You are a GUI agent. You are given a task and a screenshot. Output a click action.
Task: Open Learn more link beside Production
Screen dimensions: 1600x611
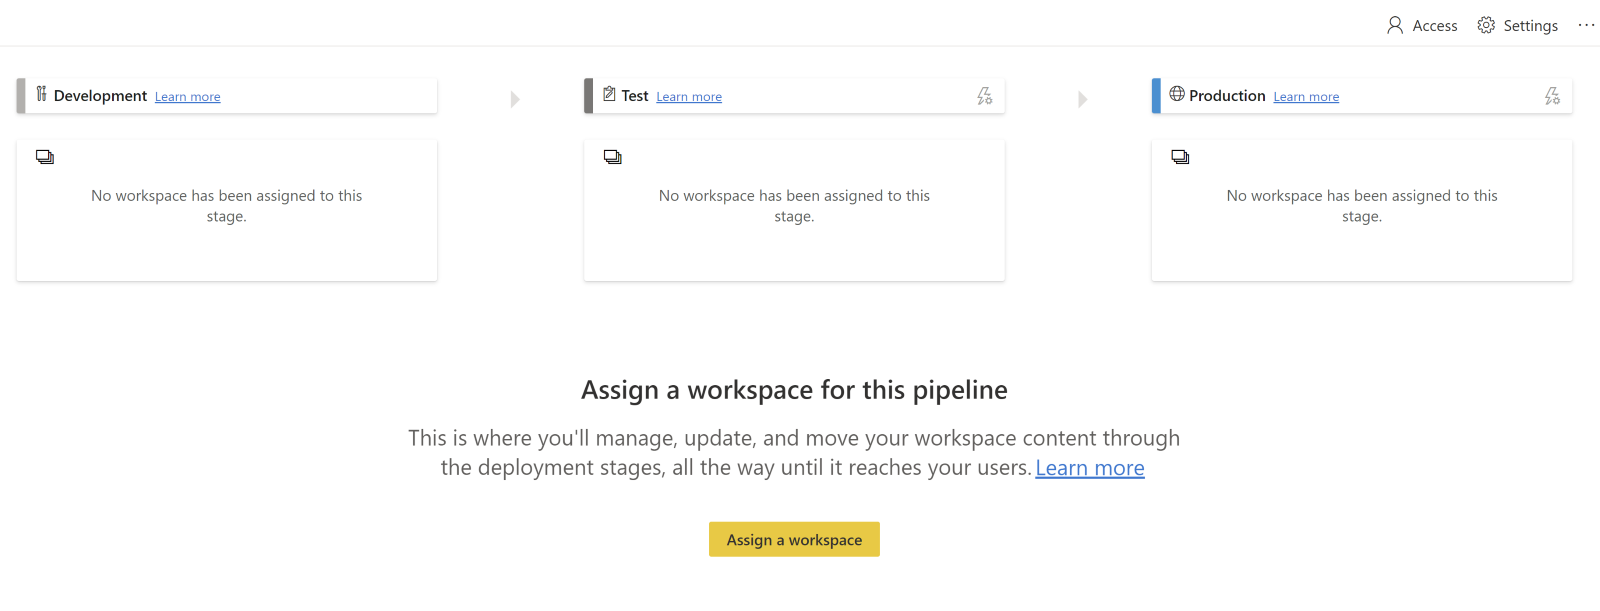pos(1306,97)
